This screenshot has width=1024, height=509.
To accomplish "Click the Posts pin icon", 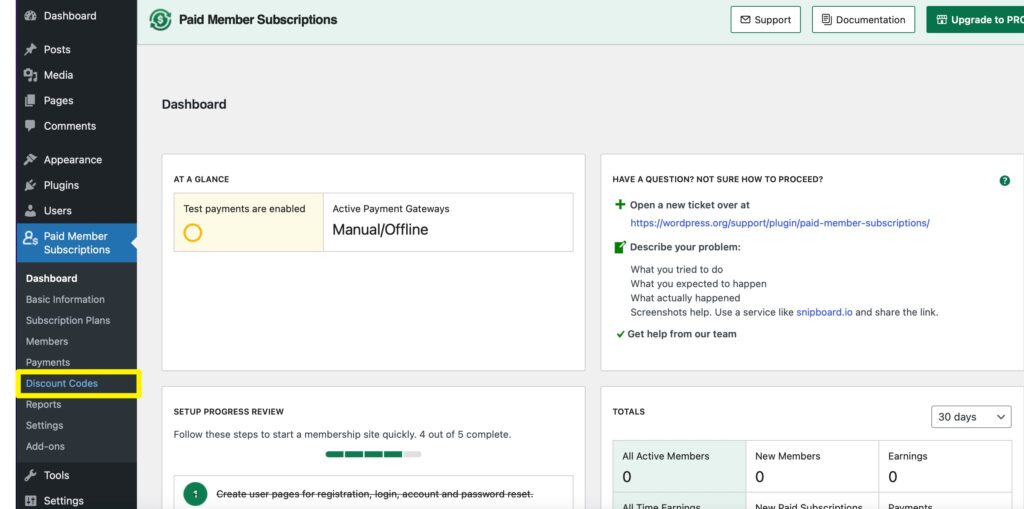I will 30,50.
